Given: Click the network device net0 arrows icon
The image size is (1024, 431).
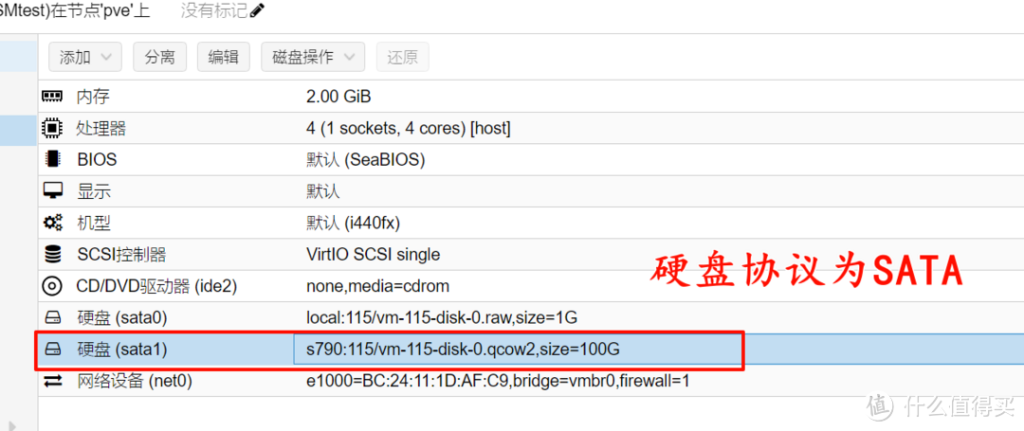Looking at the screenshot, I should click(x=52, y=381).
